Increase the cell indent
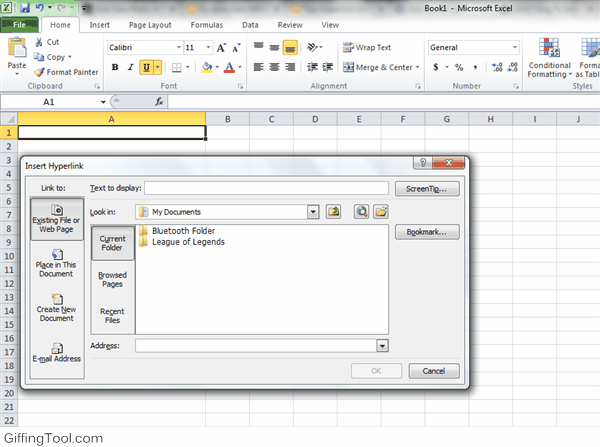 click(x=328, y=67)
